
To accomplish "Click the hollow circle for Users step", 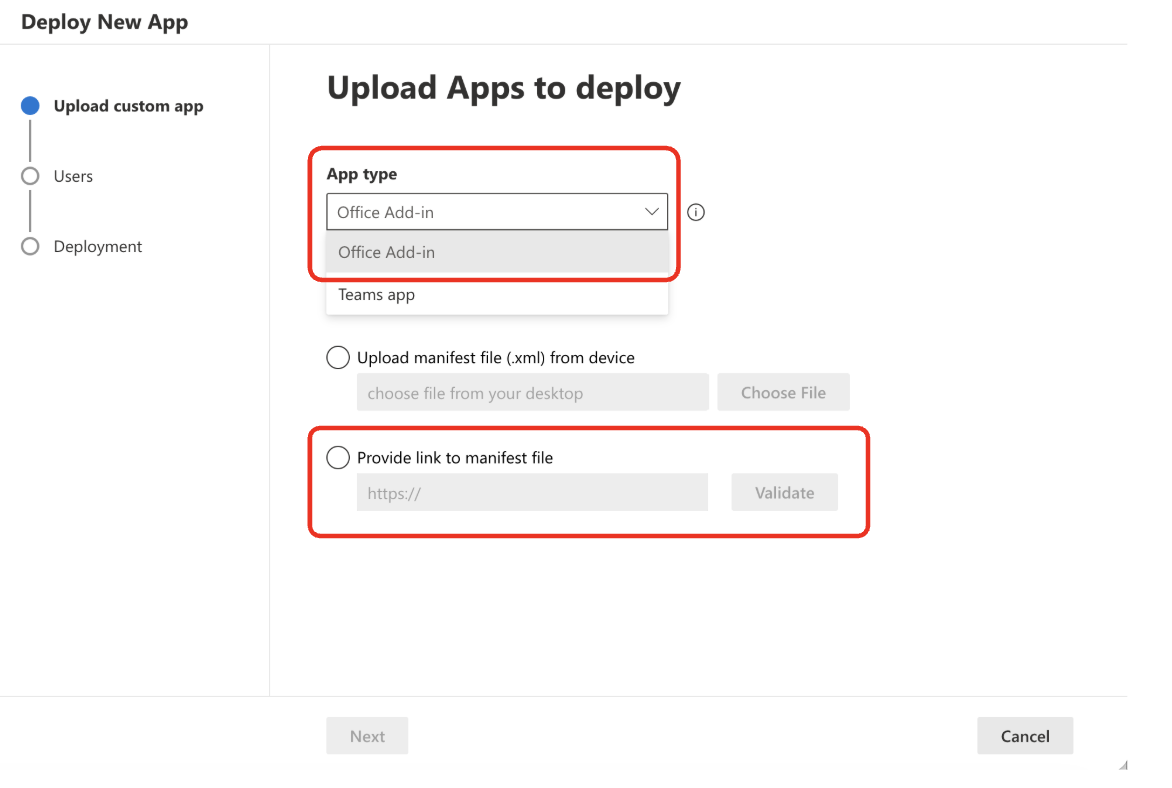I will [30, 176].
